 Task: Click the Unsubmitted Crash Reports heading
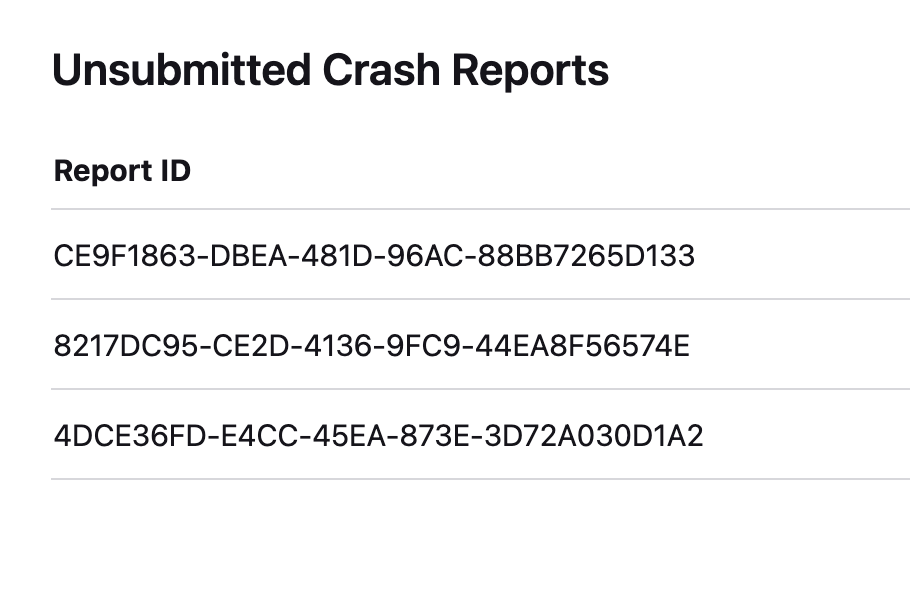point(330,70)
